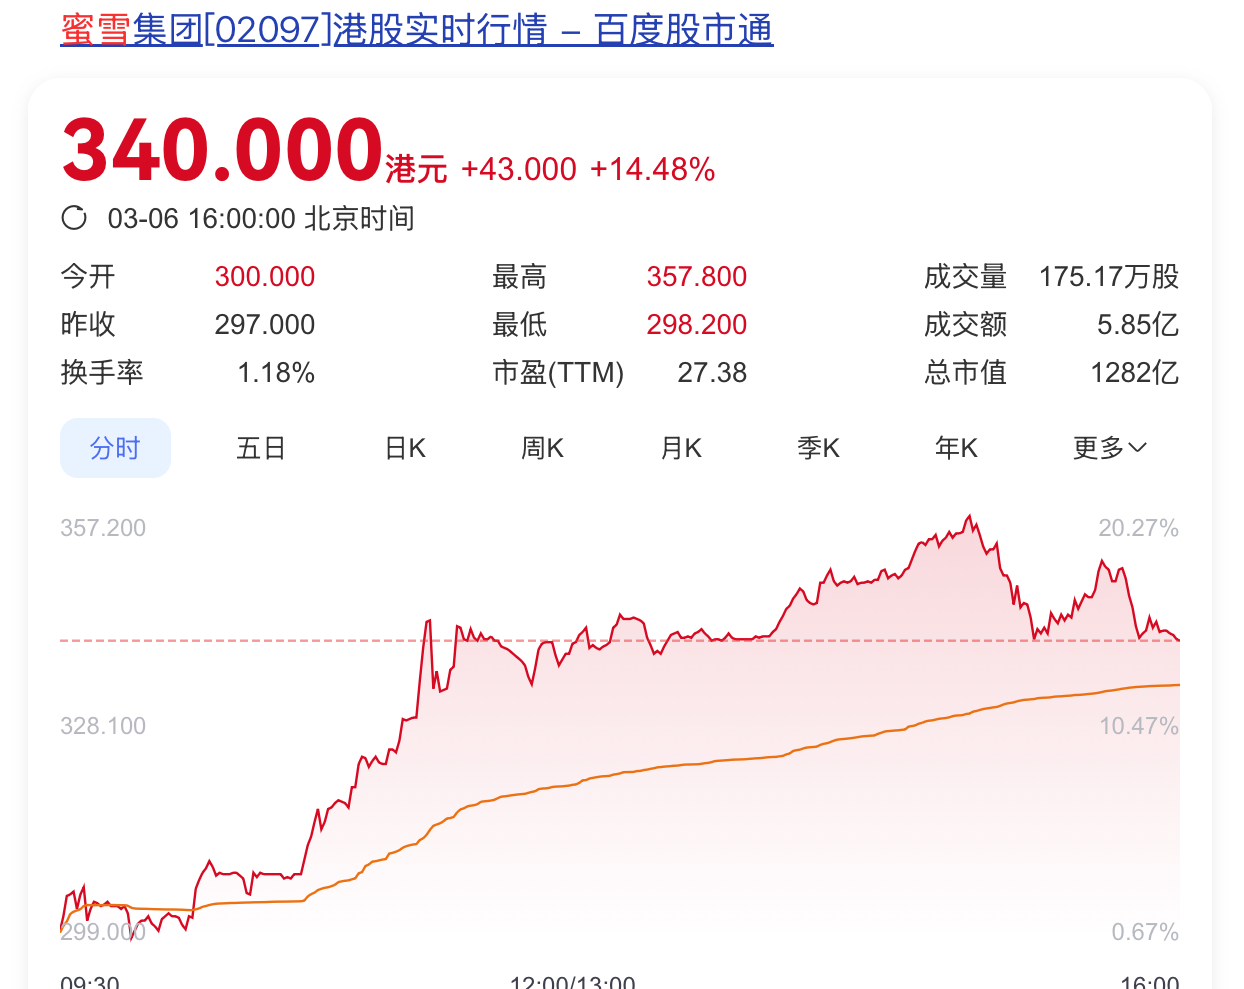Select the 季K tab

click(819, 448)
